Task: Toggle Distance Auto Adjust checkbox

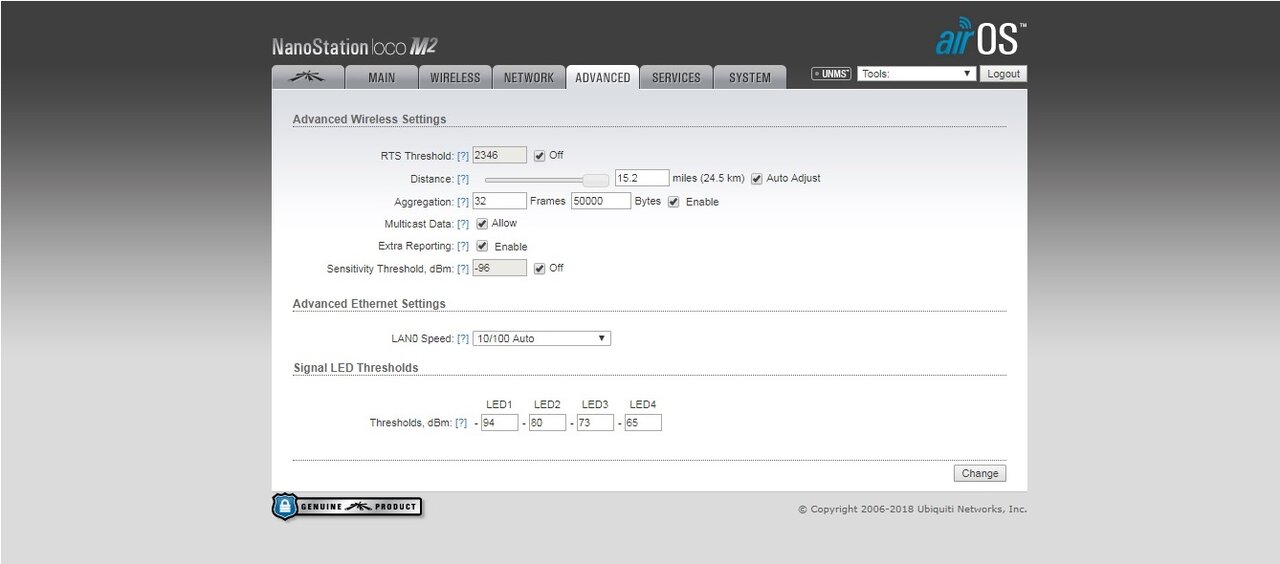Action: point(756,179)
